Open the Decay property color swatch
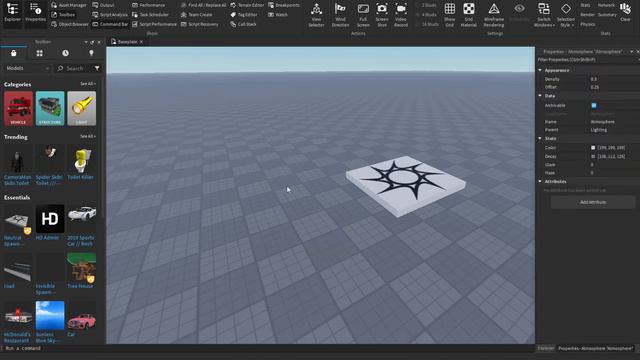Screen dimensions: 640x360 coord(593,156)
